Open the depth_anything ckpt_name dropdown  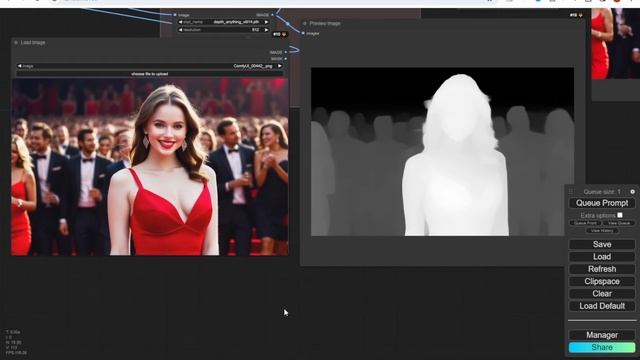pyautogui.click(x=223, y=22)
